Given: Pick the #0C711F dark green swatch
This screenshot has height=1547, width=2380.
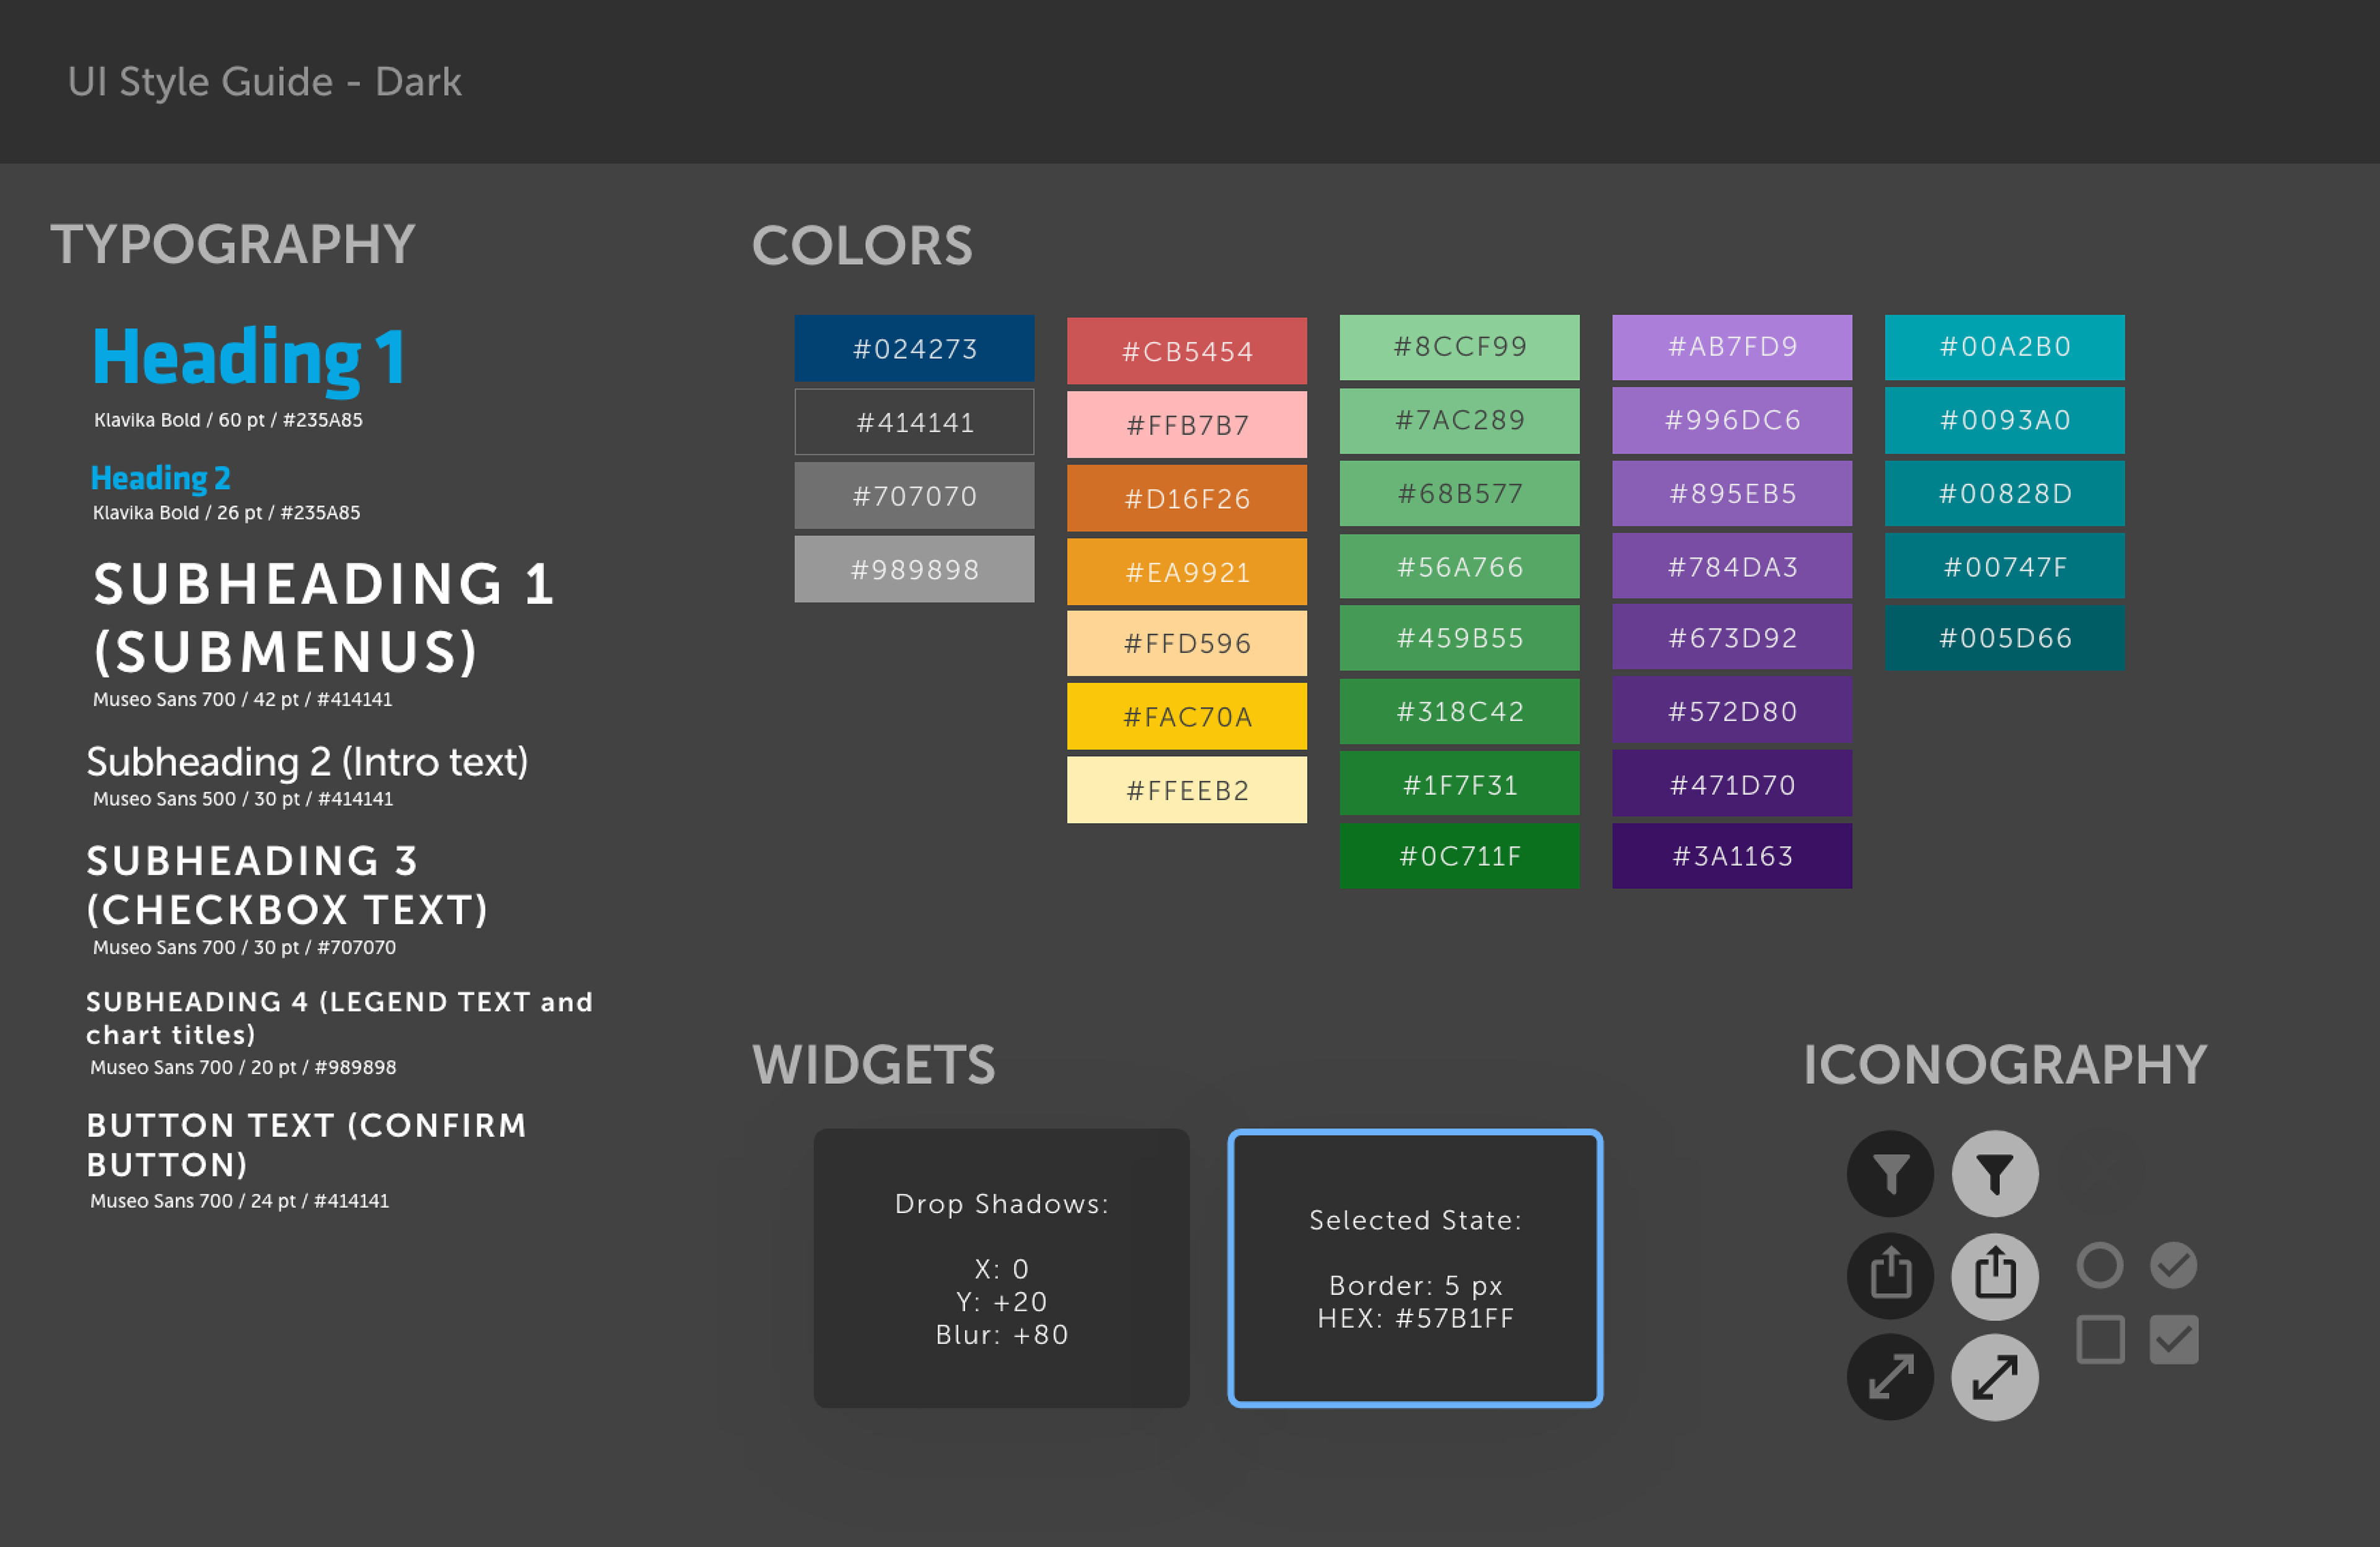Looking at the screenshot, I should tap(1460, 856).
